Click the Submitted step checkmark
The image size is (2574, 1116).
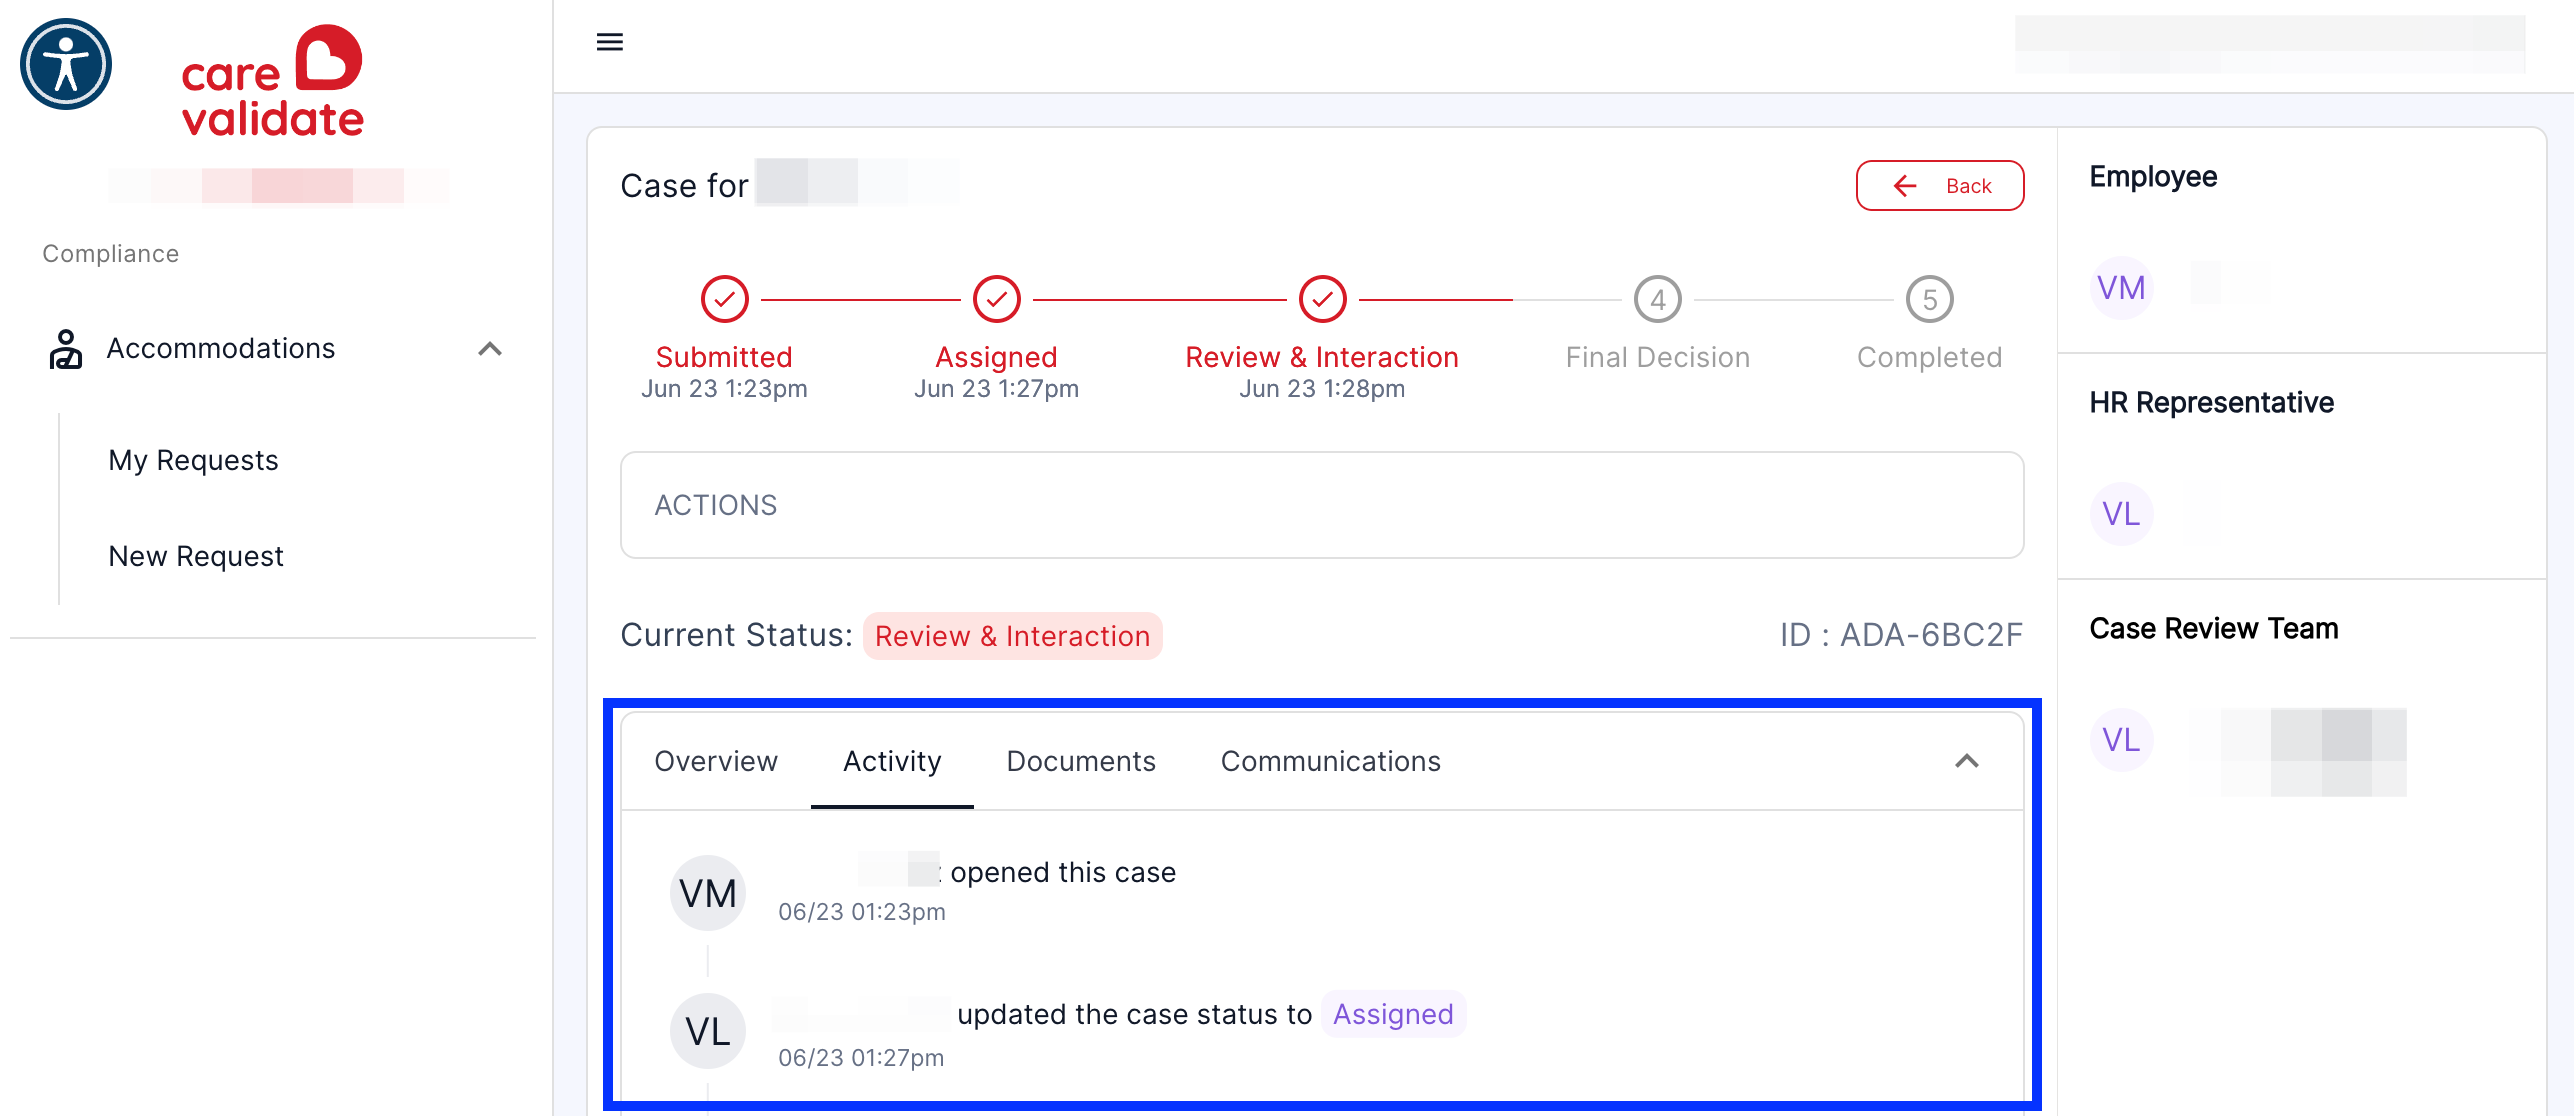(x=725, y=299)
